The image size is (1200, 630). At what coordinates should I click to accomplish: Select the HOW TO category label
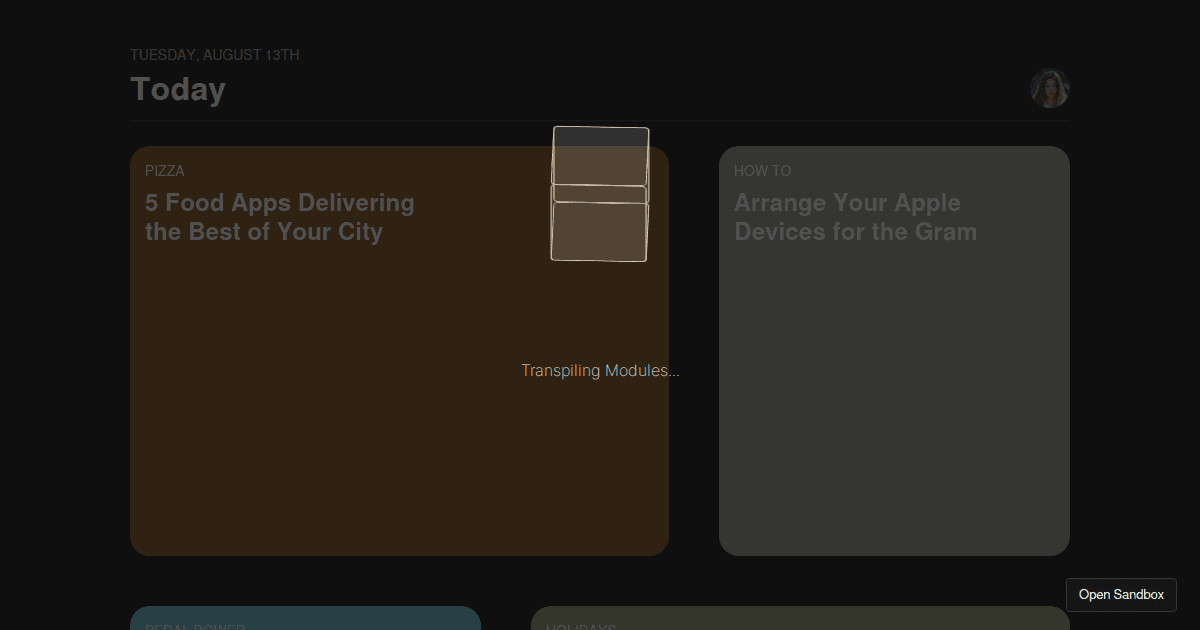point(762,171)
